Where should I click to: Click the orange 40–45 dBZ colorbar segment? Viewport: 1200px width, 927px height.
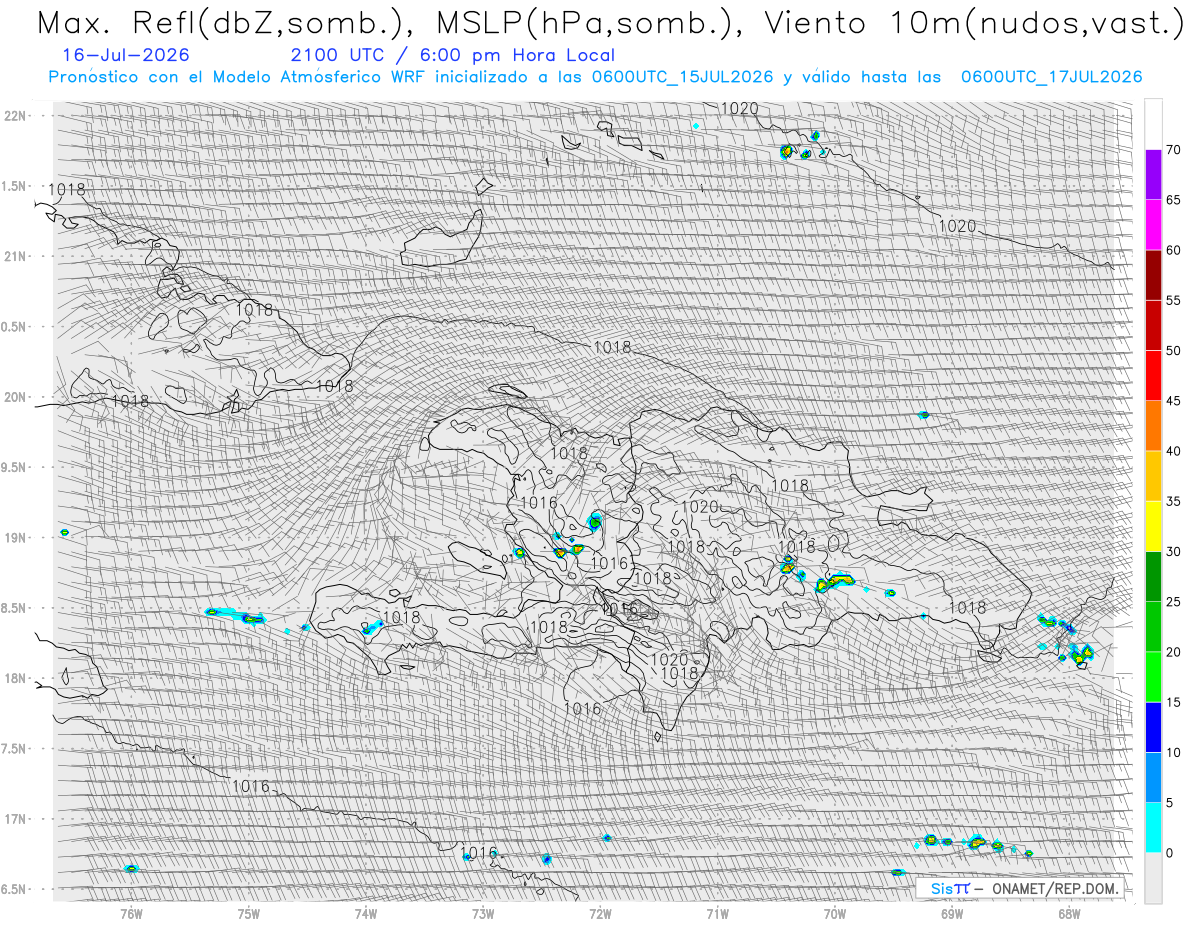pyautogui.click(x=1153, y=426)
